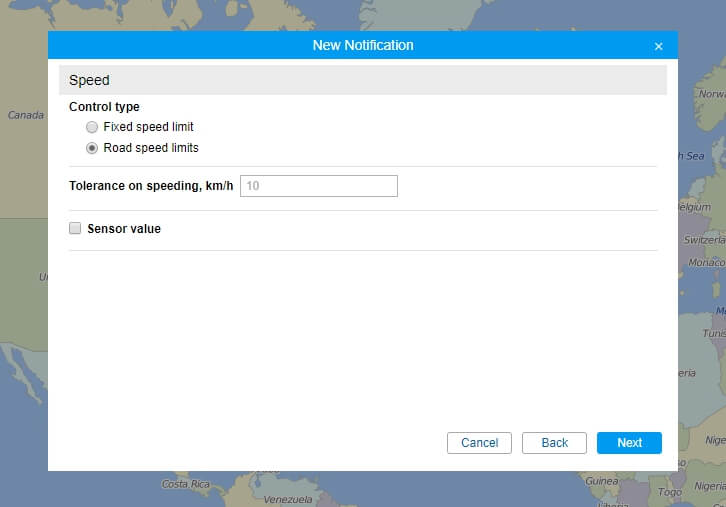Proceed with the Next button
726x507 pixels.
(x=629, y=443)
